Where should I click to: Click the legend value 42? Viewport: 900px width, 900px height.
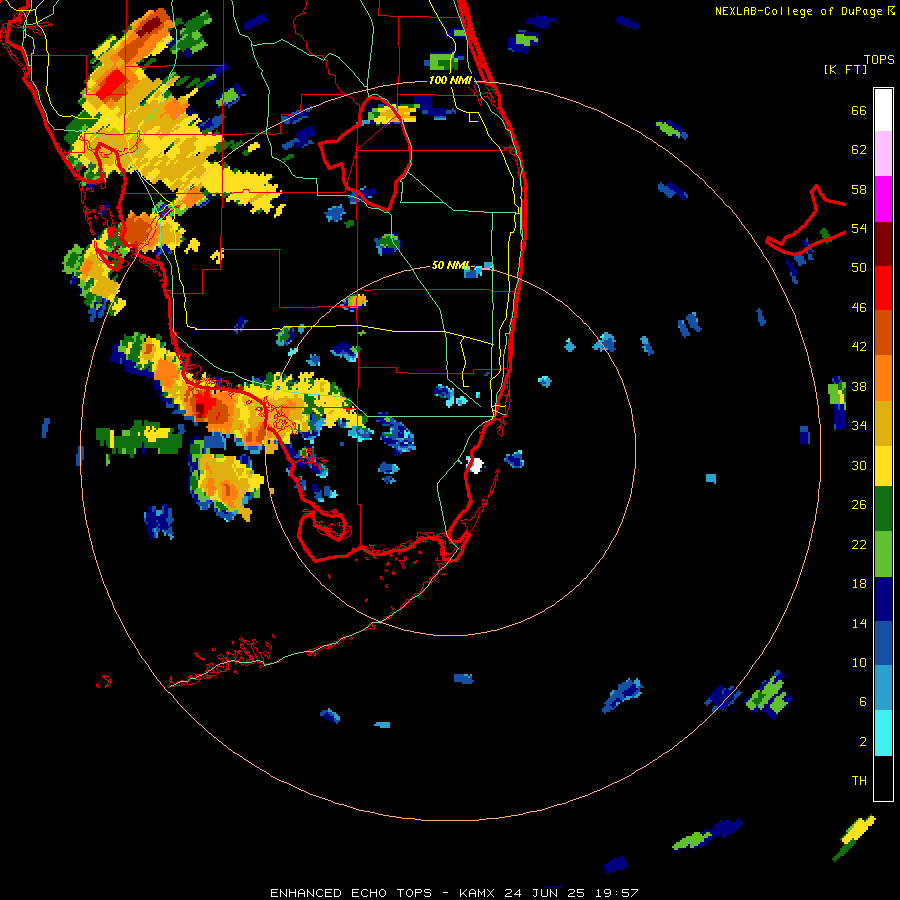tap(859, 347)
